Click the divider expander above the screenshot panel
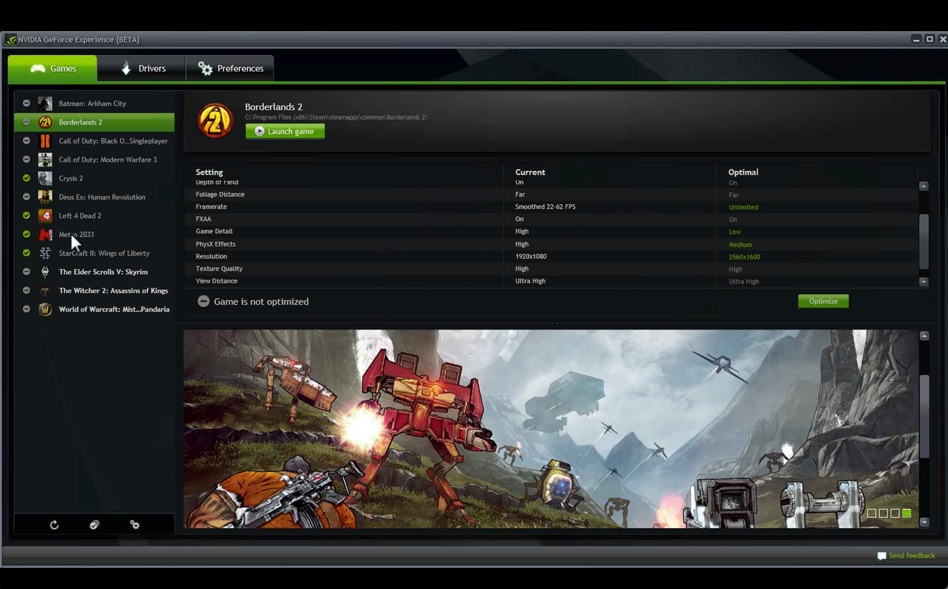948x589 pixels. tap(555, 322)
